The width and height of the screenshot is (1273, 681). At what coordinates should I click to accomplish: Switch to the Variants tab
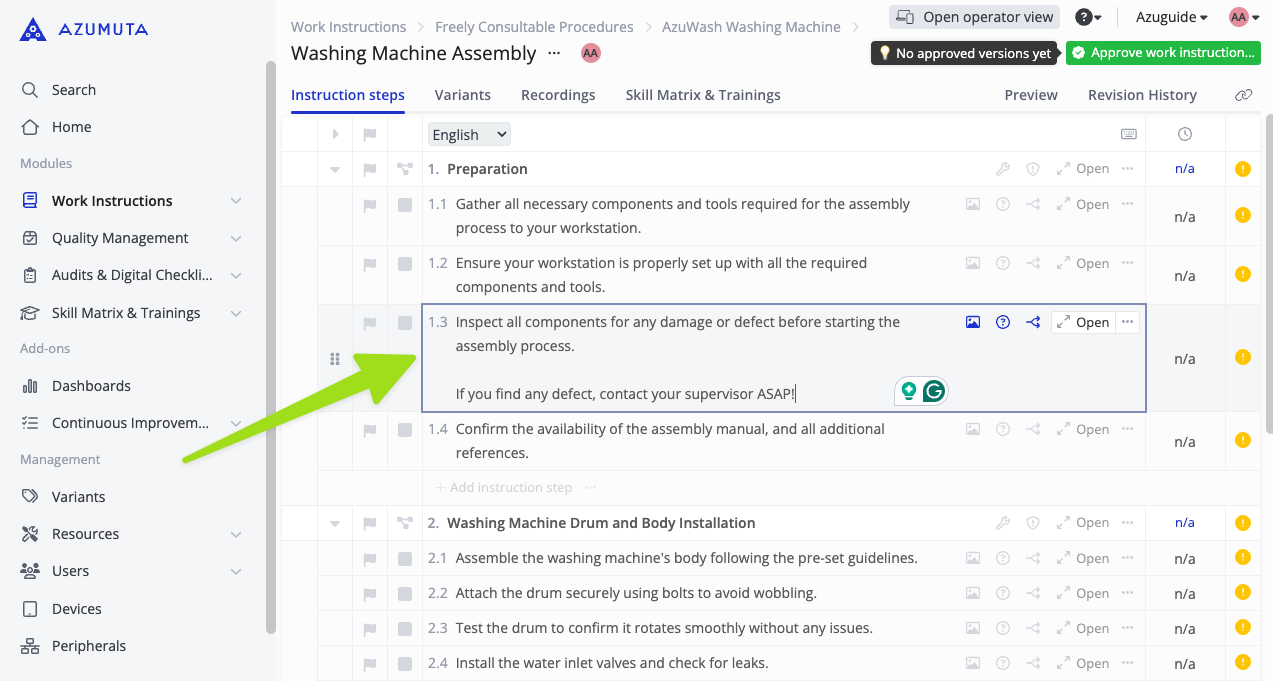462,95
